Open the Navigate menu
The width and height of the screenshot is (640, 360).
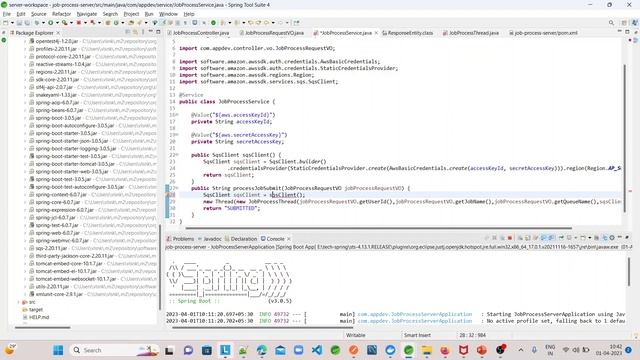[x=87, y=14]
